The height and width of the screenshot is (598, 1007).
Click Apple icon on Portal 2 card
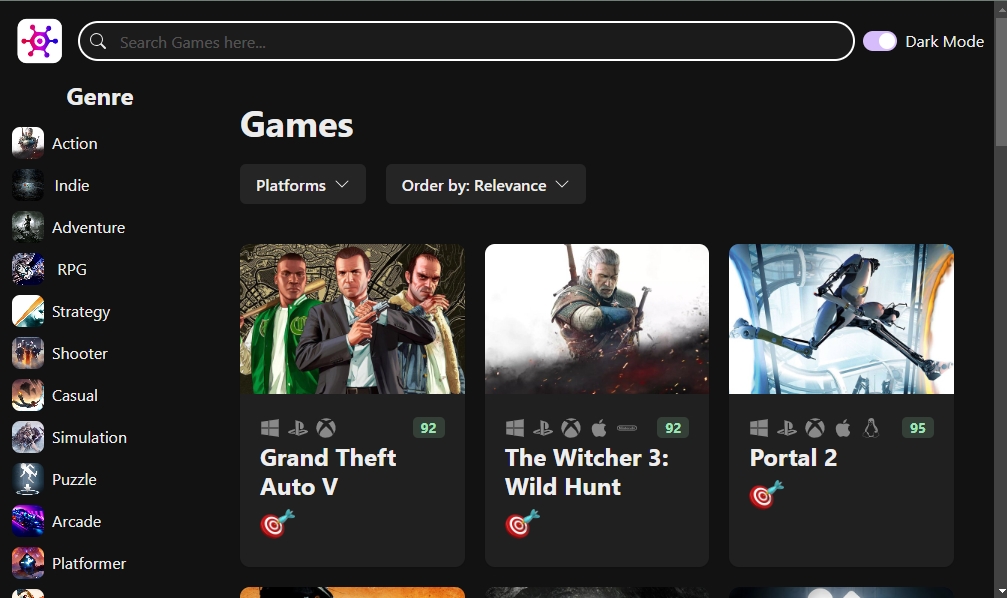pos(843,428)
